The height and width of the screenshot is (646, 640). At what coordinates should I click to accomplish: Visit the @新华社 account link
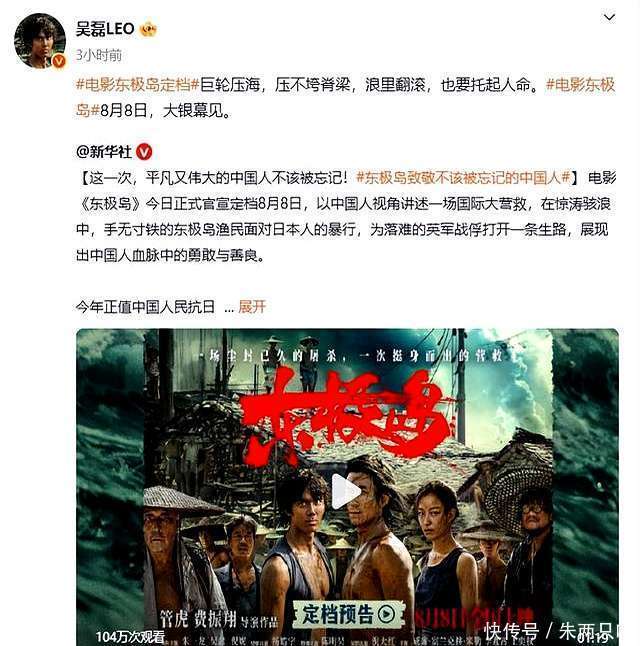(x=104, y=152)
